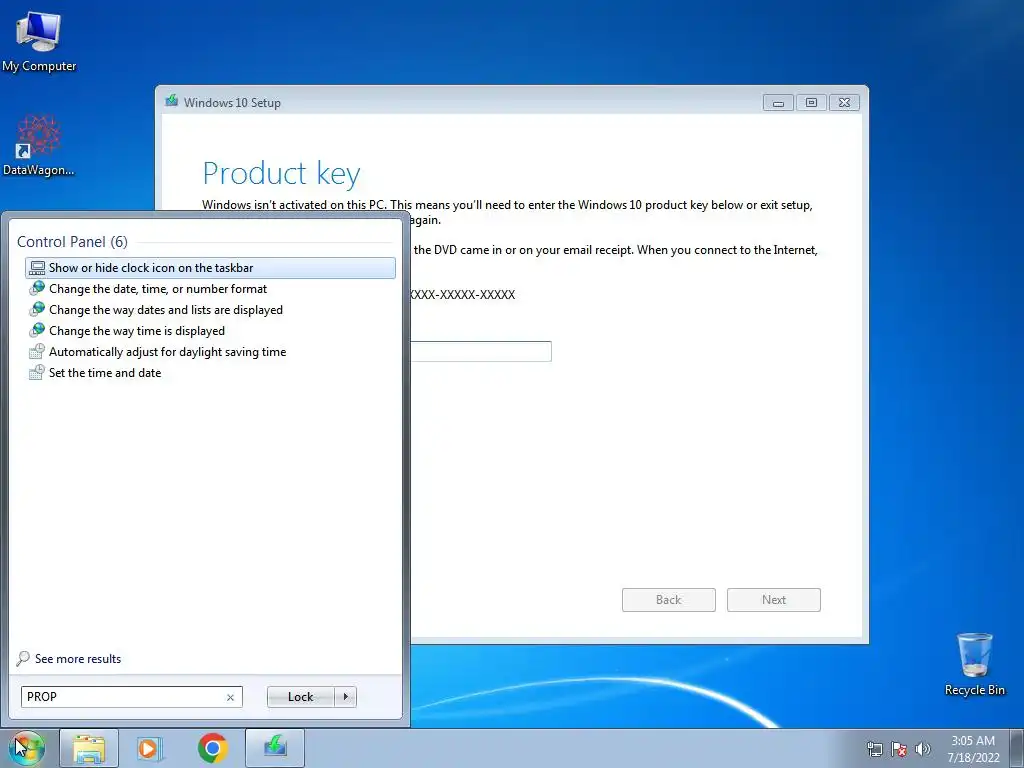Screen dimensions: 1024x768
Task: Open Windows Media Player taskbar icon
Action: coord(149,748)
